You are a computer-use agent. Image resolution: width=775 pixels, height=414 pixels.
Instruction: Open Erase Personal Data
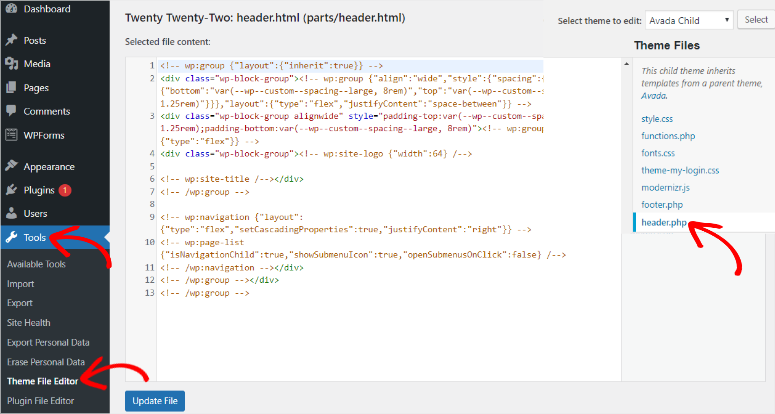[x=45, y=362]
